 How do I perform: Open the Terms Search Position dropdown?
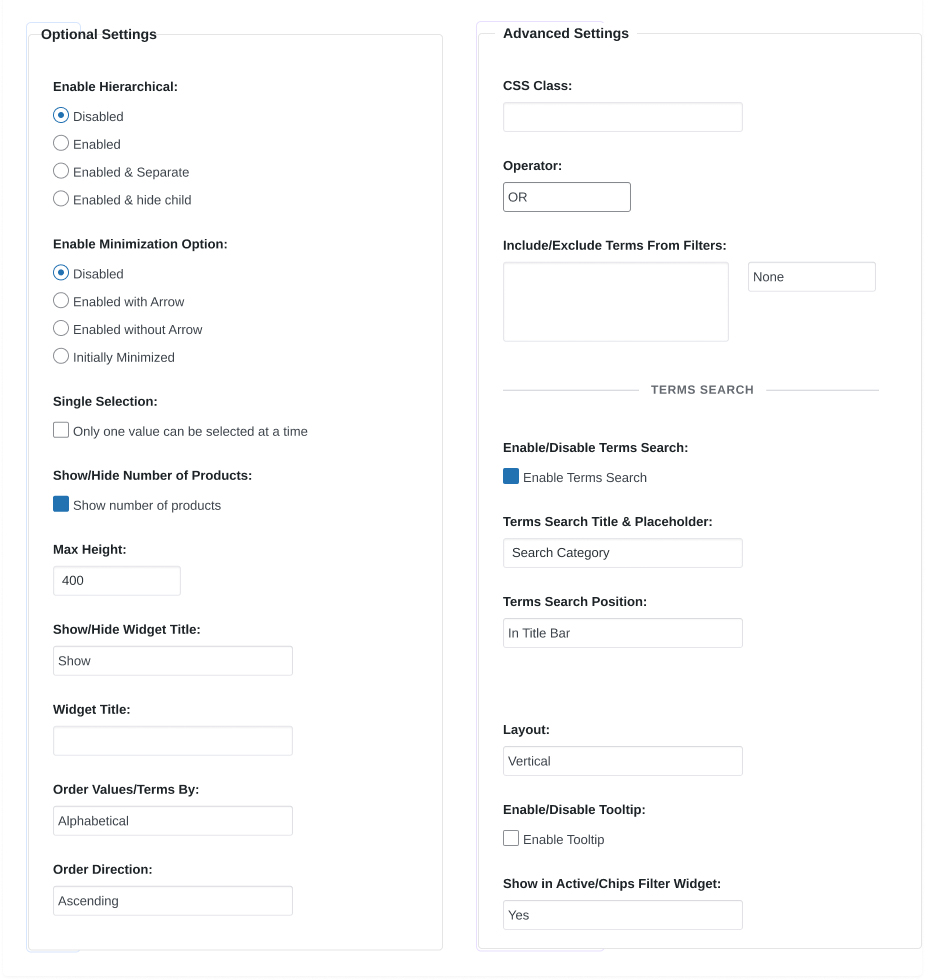click(622, 632)
